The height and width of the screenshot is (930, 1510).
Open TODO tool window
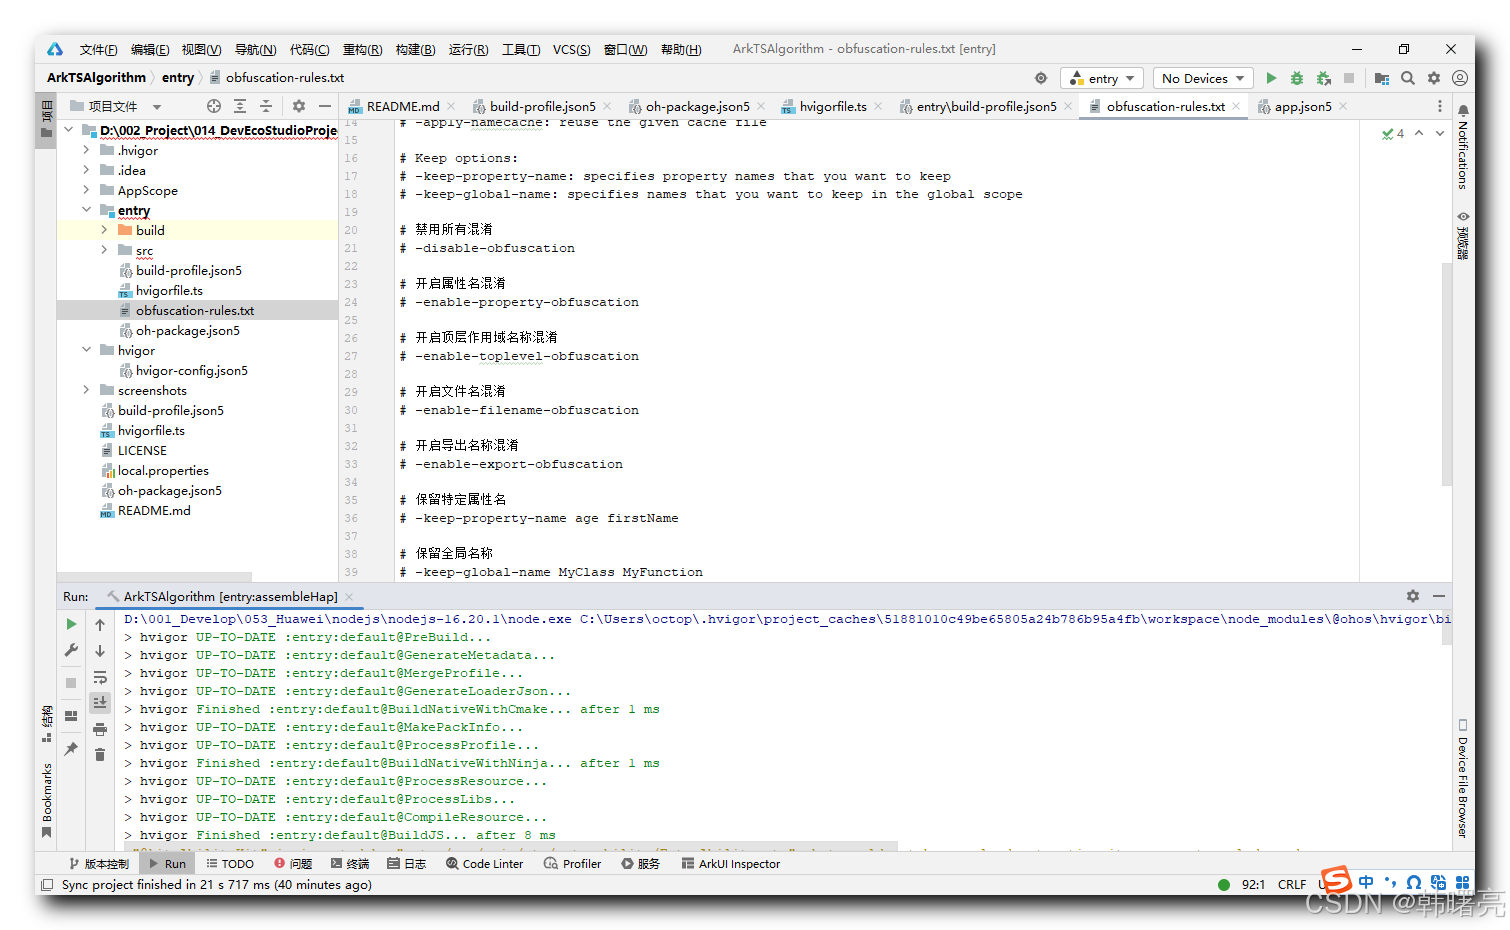pyautogui.click(x=230, y=864)
